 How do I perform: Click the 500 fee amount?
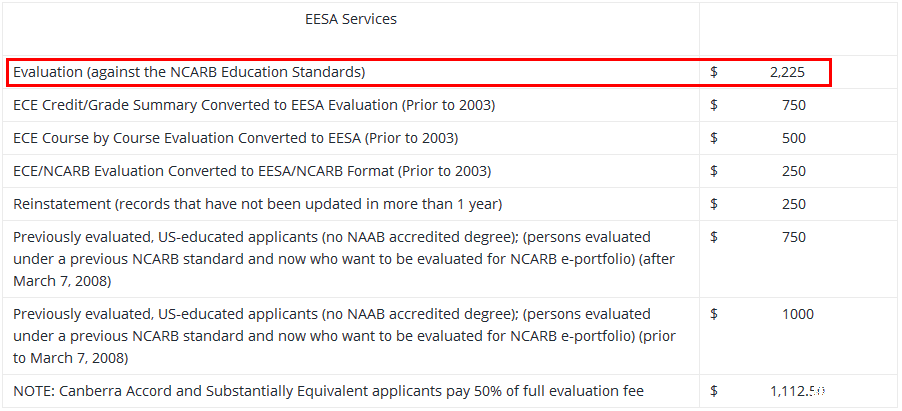794,138
